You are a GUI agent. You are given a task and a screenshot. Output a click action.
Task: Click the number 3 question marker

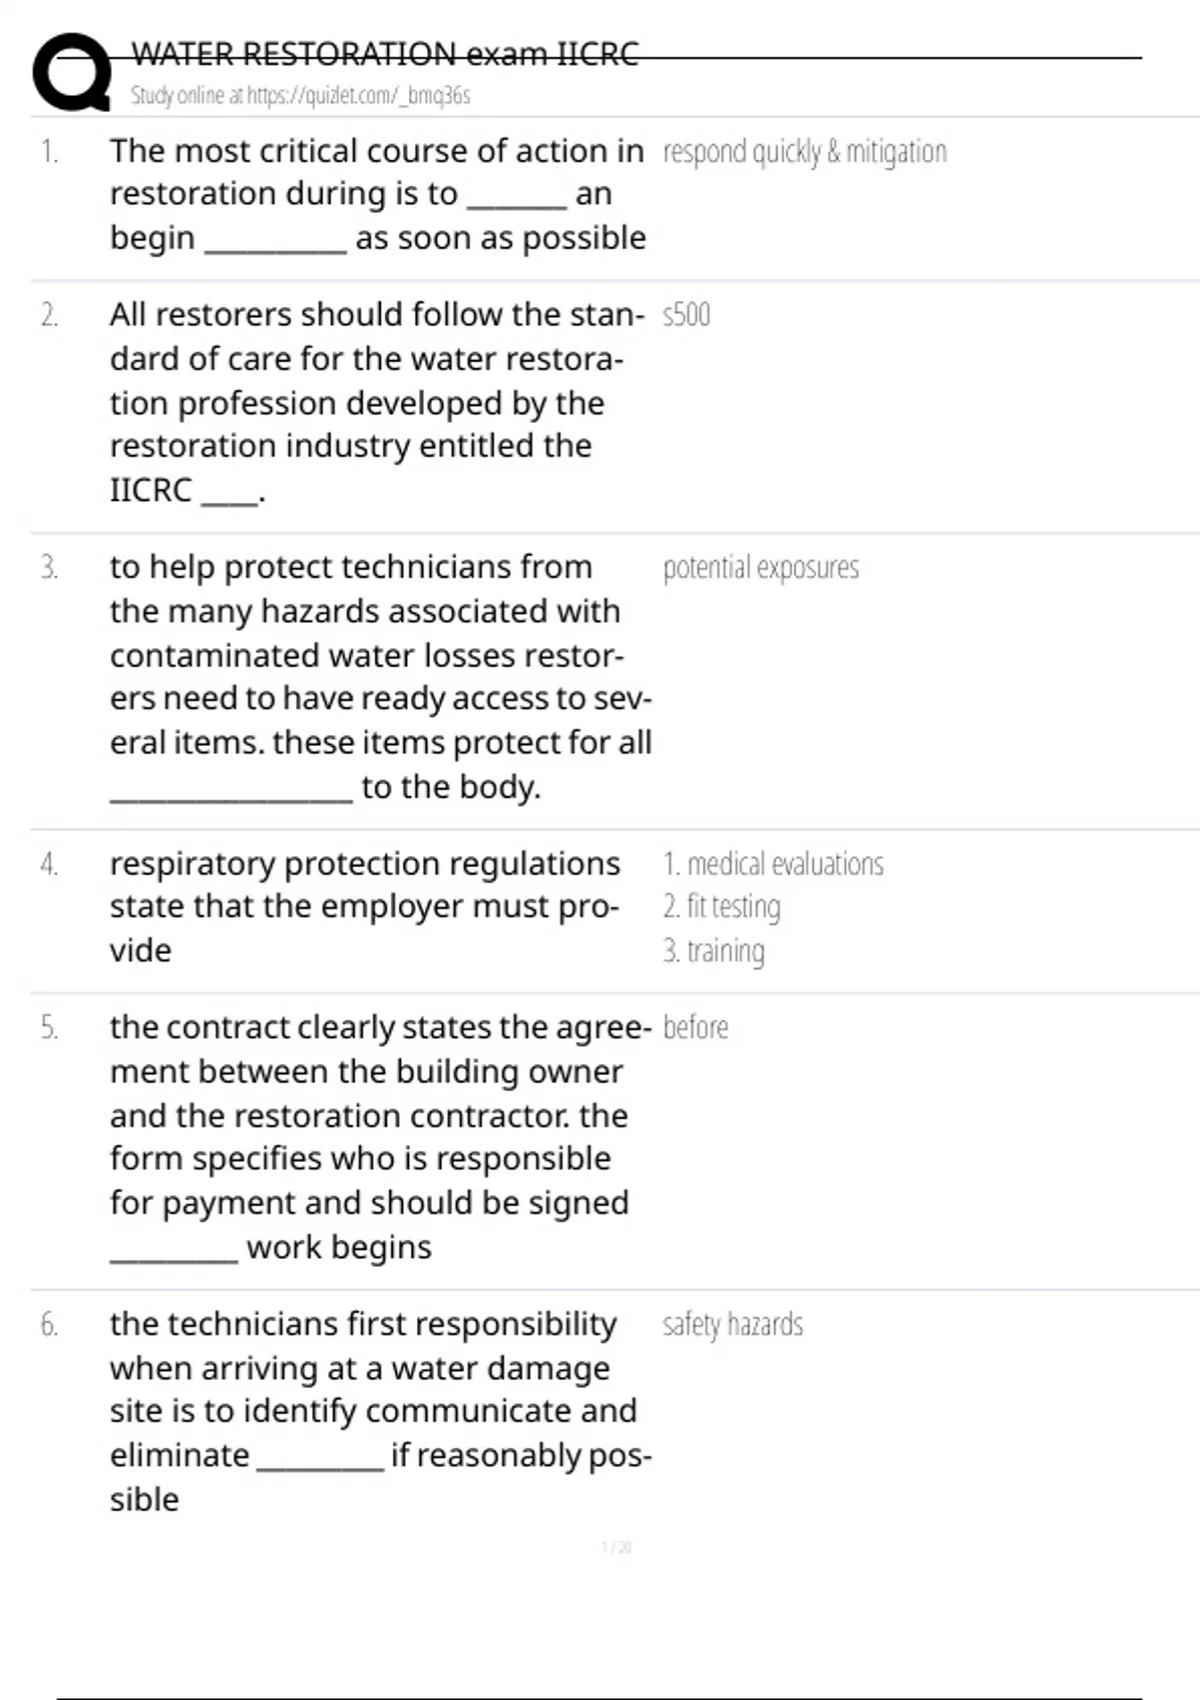point(49,568)
